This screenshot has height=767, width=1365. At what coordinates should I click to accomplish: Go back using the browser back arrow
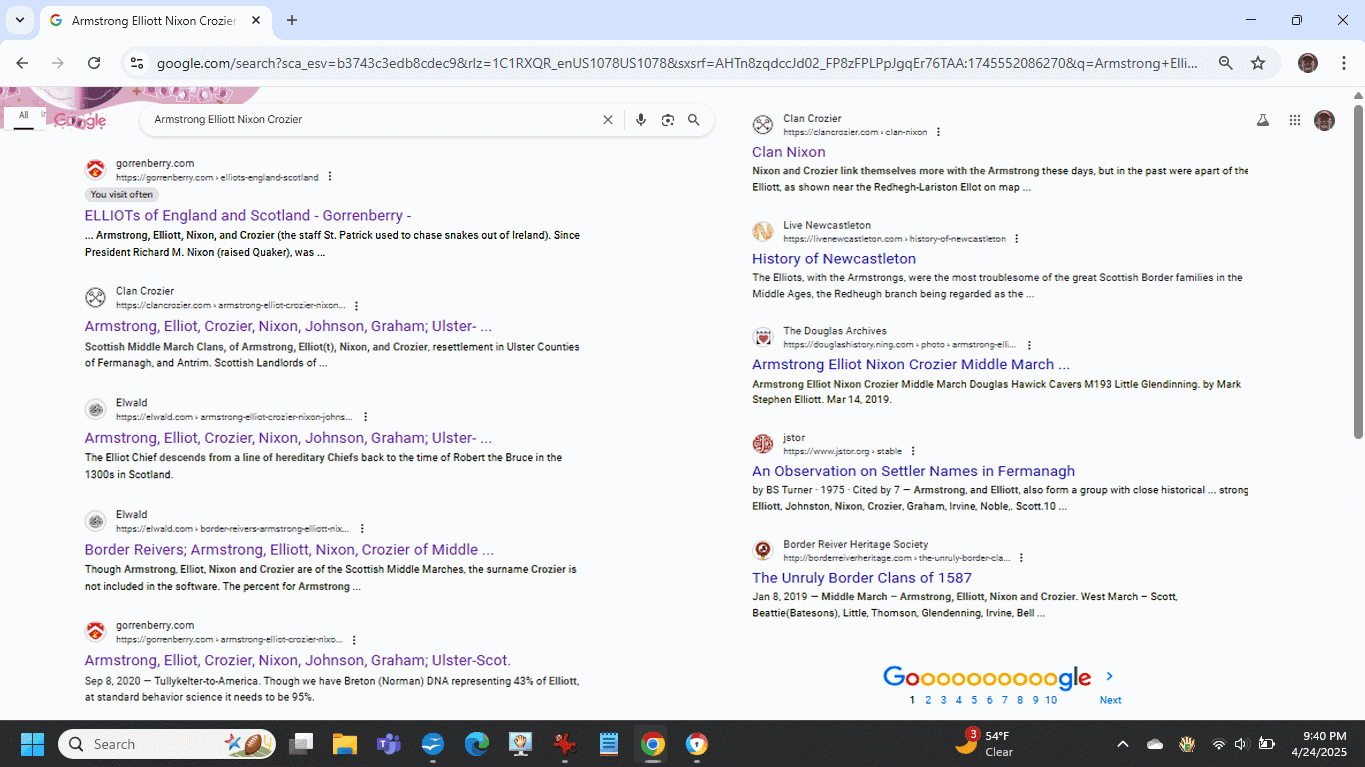[22, 63]
